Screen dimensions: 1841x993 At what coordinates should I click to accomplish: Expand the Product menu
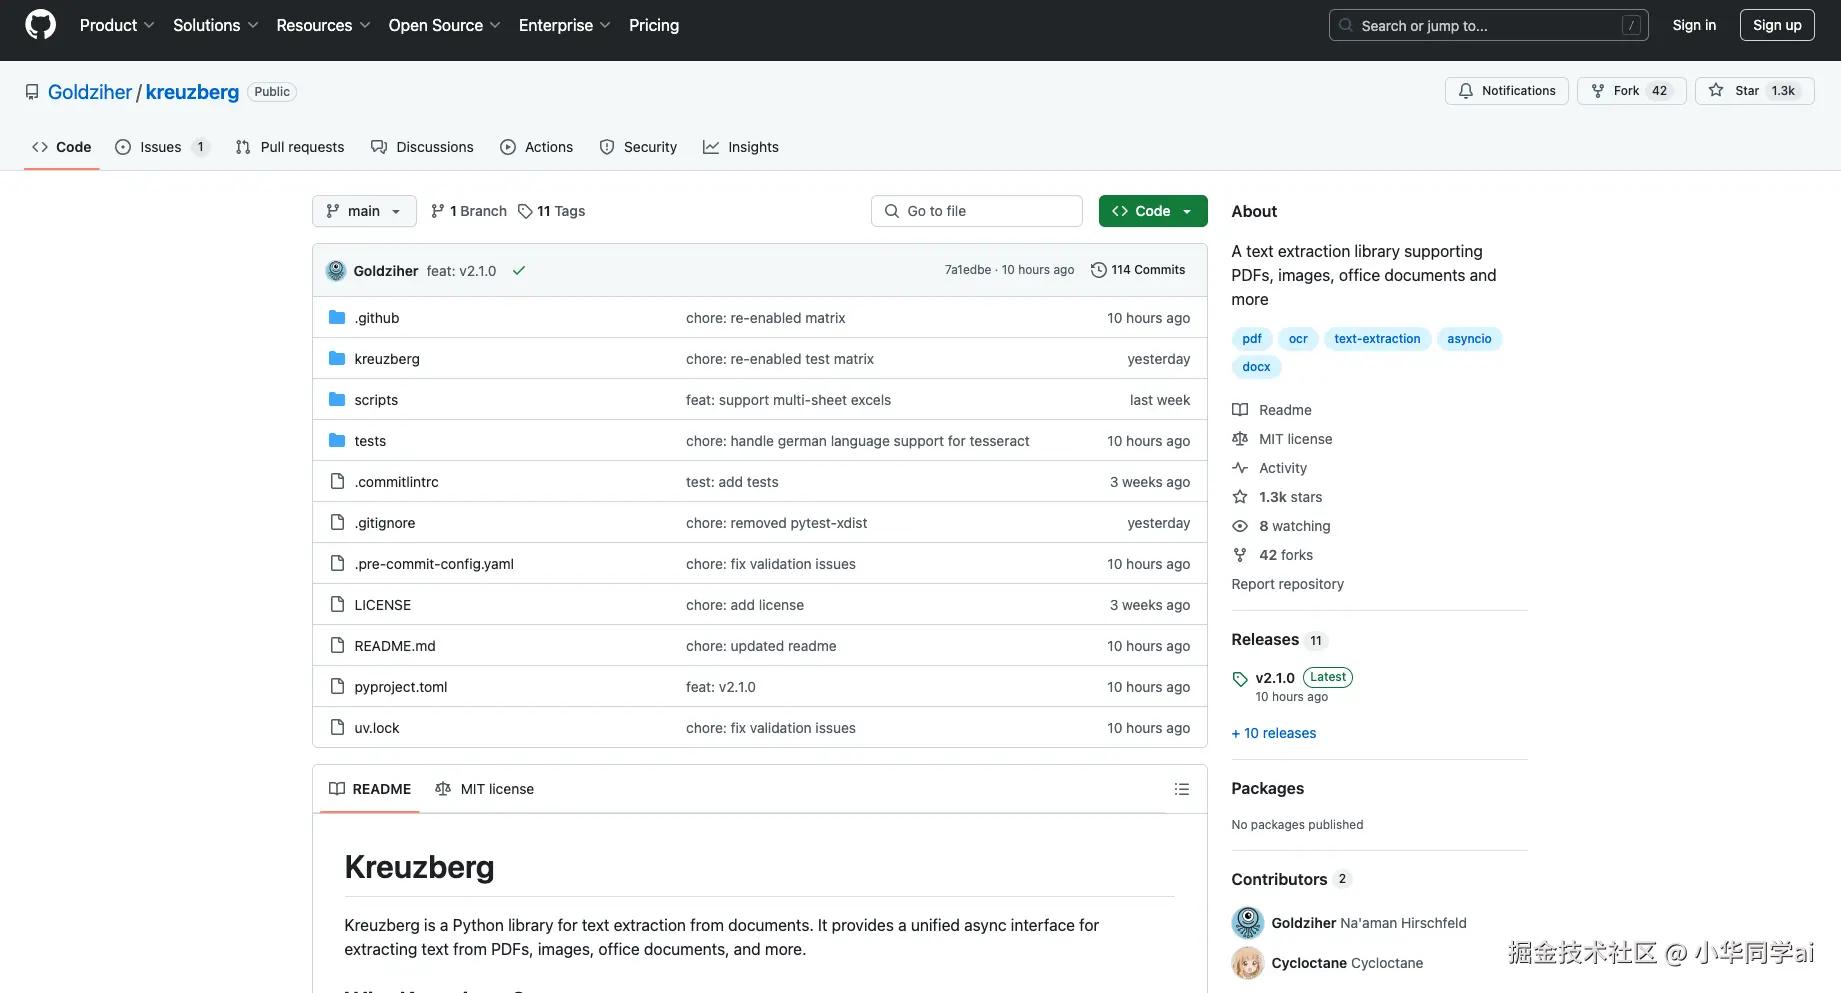tap(117, 25)
